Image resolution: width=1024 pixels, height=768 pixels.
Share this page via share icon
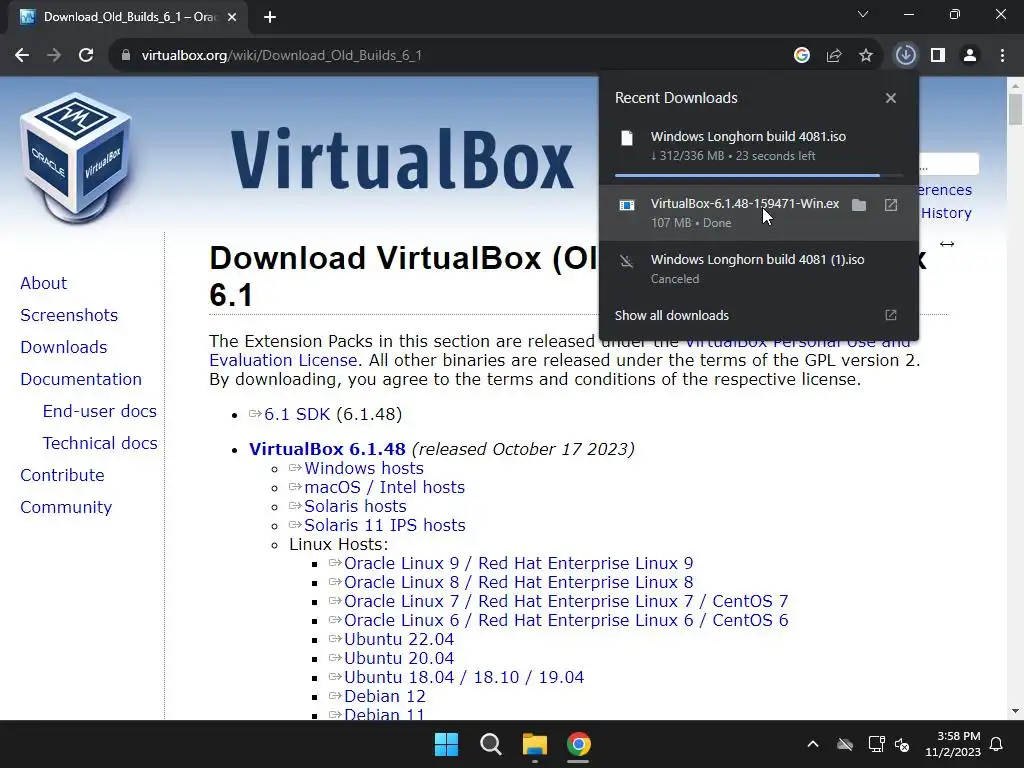tap(833, 56)
